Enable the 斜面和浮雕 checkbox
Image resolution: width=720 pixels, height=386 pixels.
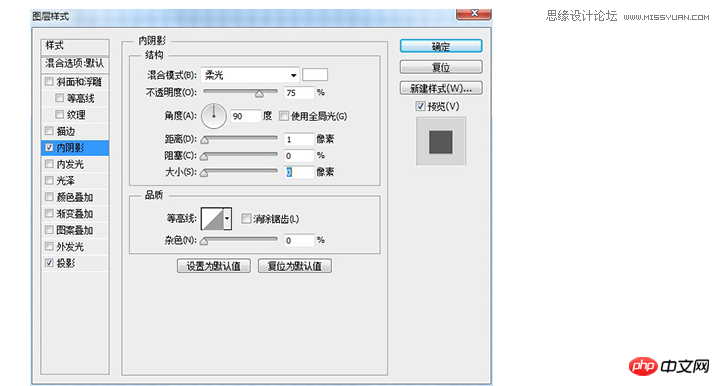tap(49, 82)
